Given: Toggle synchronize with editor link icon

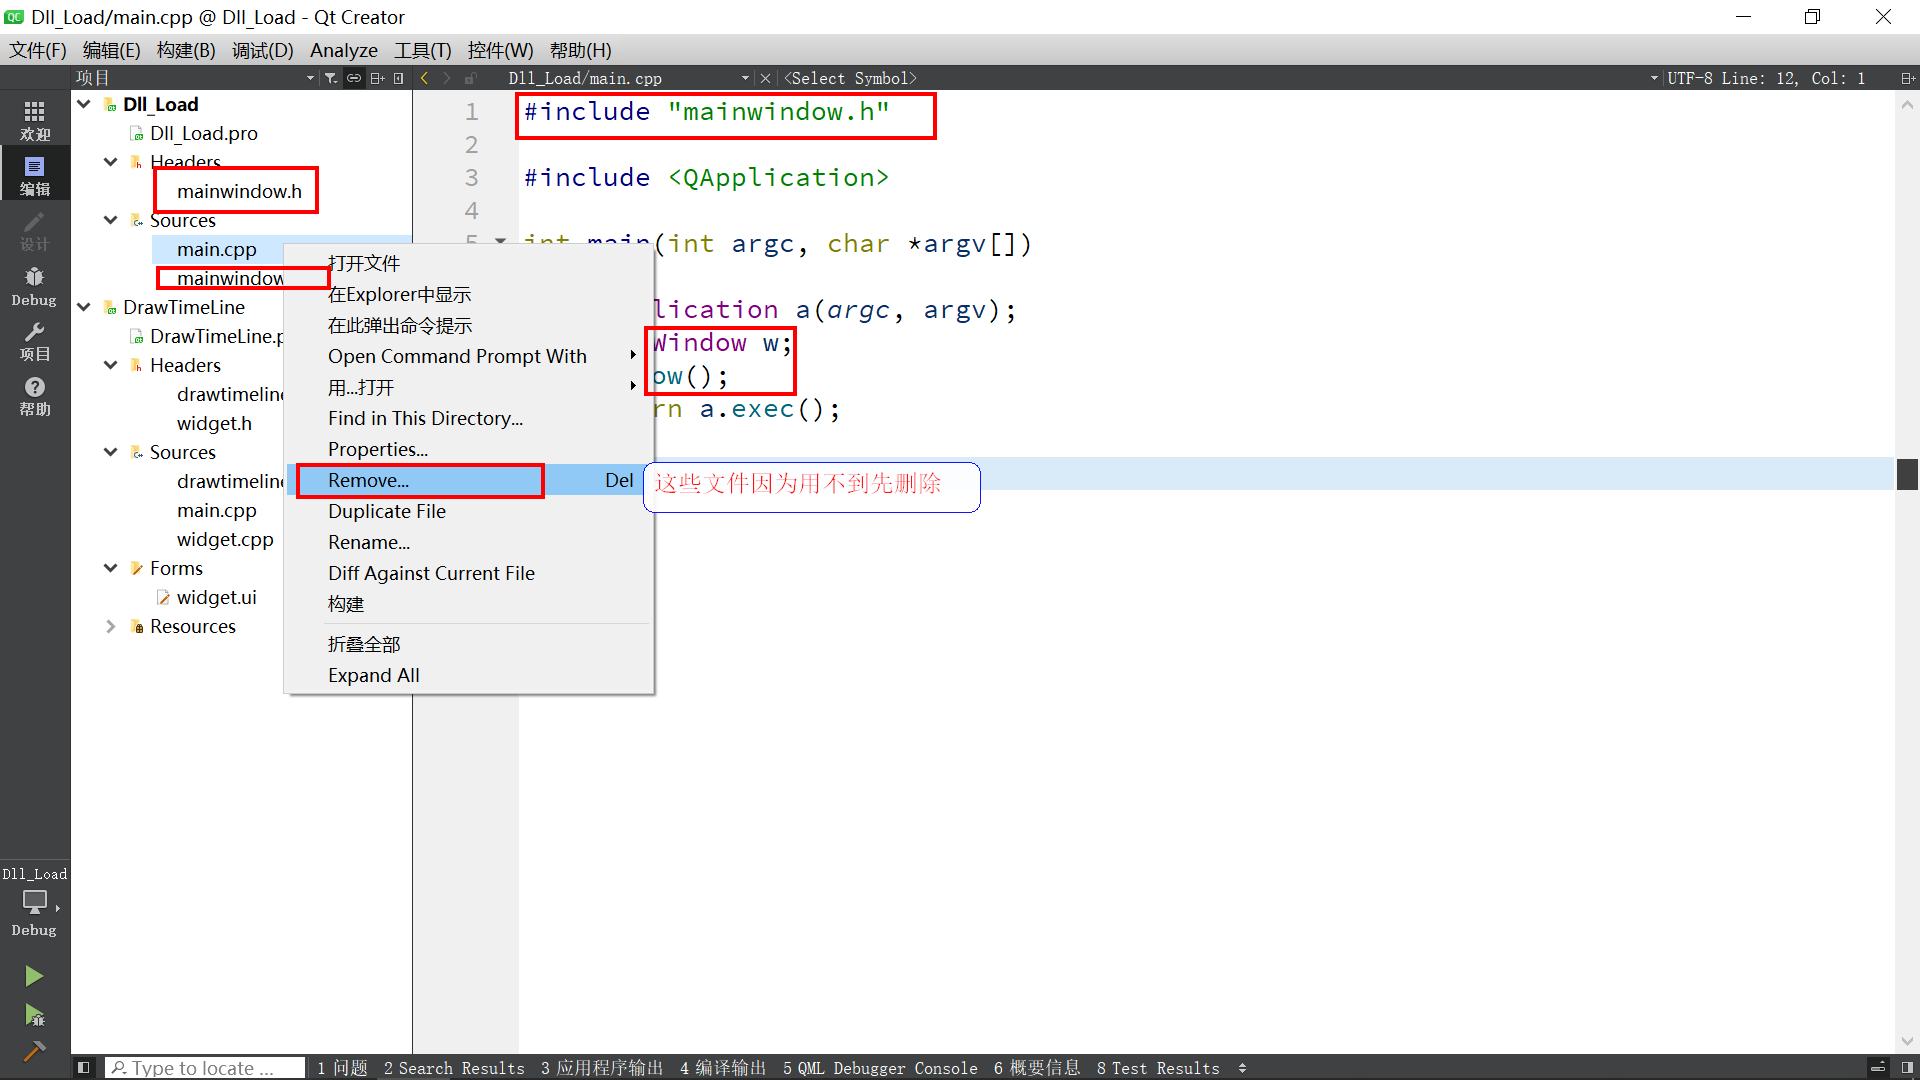Looking at the screenshot, I should (354, 78).
